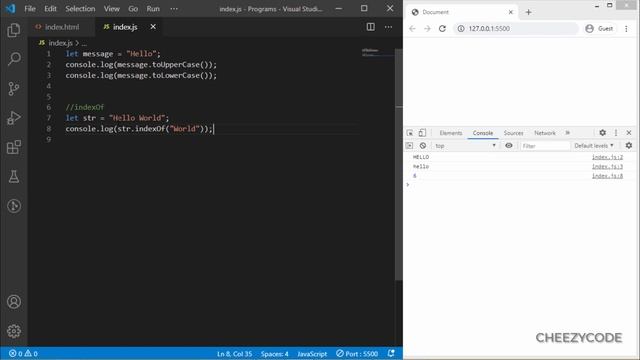Clear the console
The width and height of the screenshot is (640, 360).
tap(423, 146)
